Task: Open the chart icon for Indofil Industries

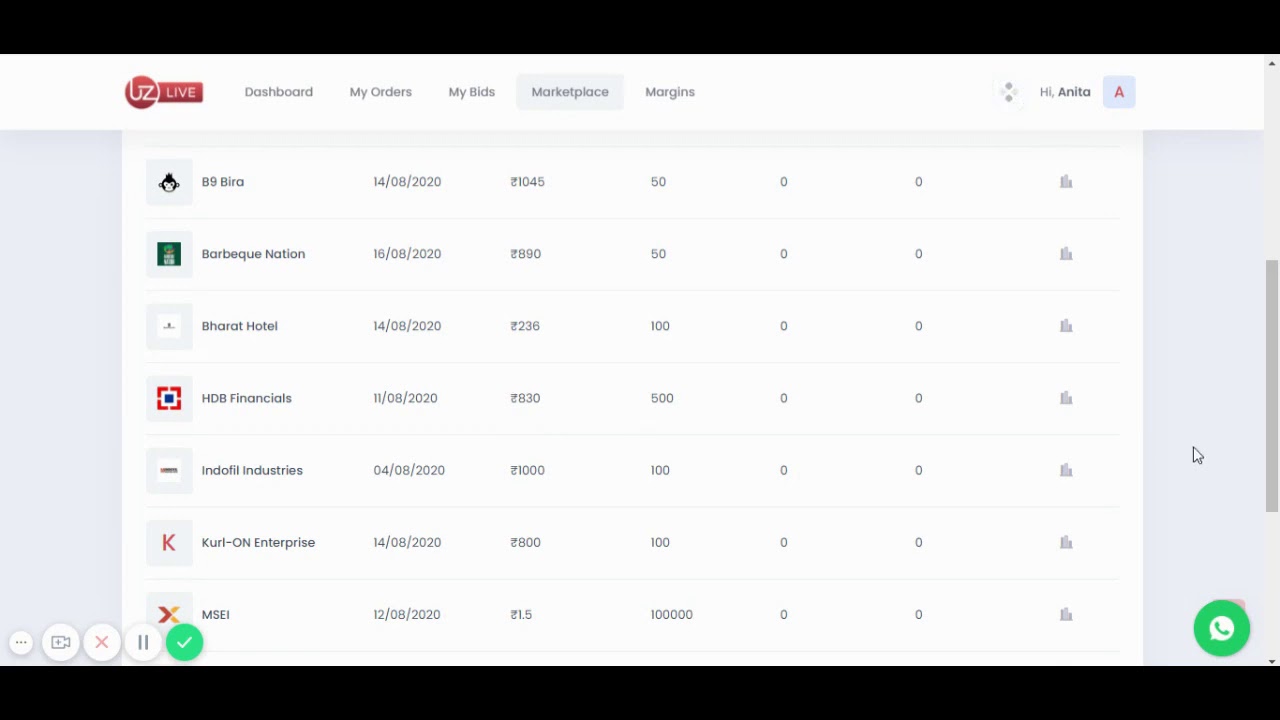Action: [1066, 470]
